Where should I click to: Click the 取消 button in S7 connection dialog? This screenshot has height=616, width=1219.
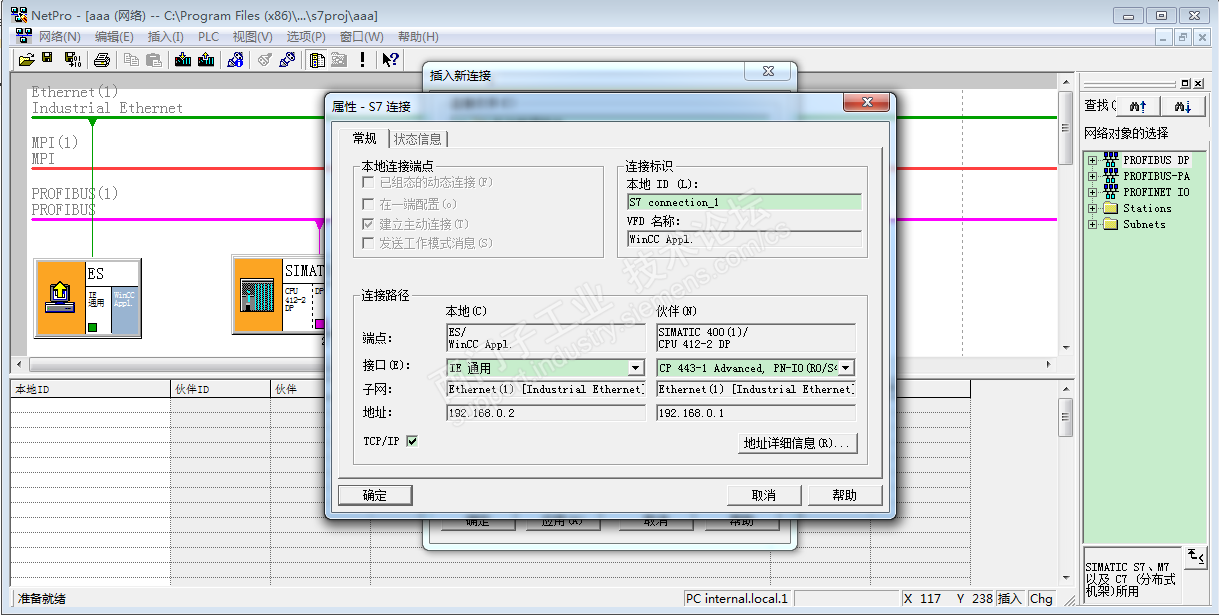tap(764, 495)
